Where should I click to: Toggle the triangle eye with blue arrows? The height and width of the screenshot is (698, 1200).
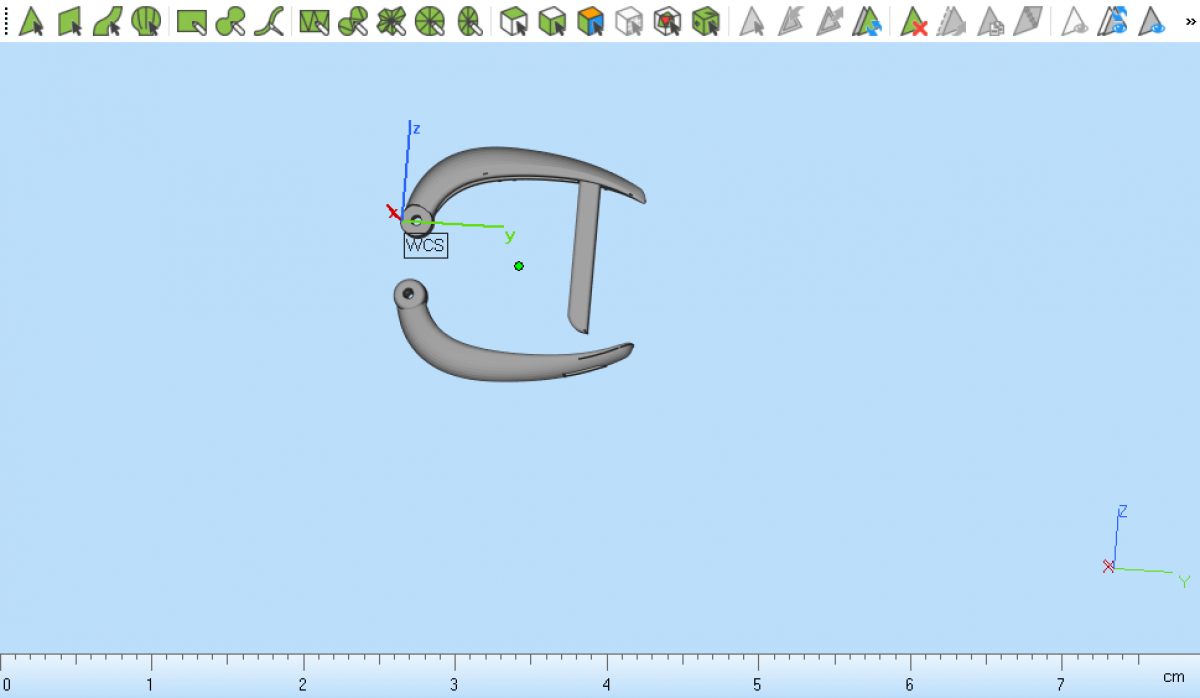(1113, 21)
